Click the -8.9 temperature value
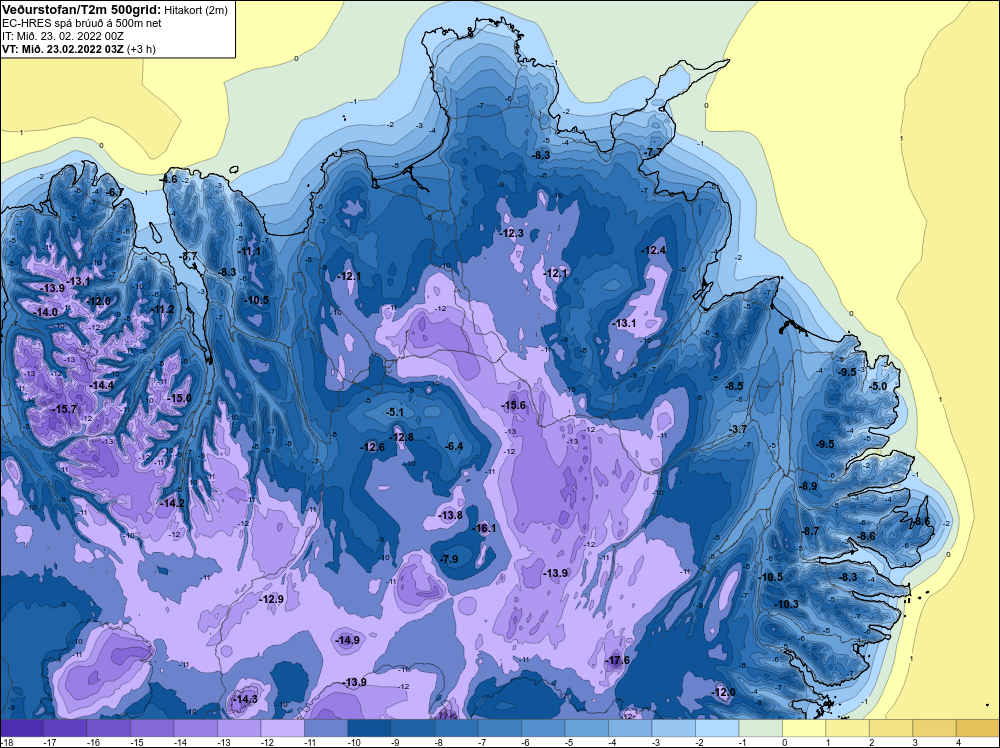 click(x=809, y=486)
